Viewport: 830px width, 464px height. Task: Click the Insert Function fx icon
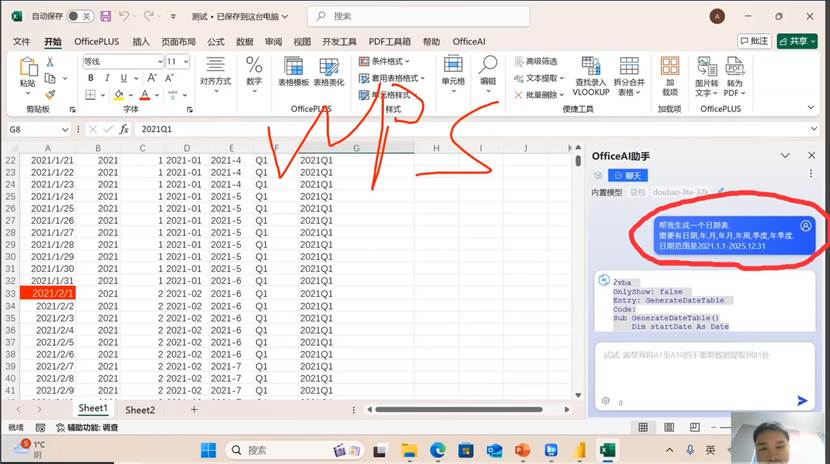124,129
